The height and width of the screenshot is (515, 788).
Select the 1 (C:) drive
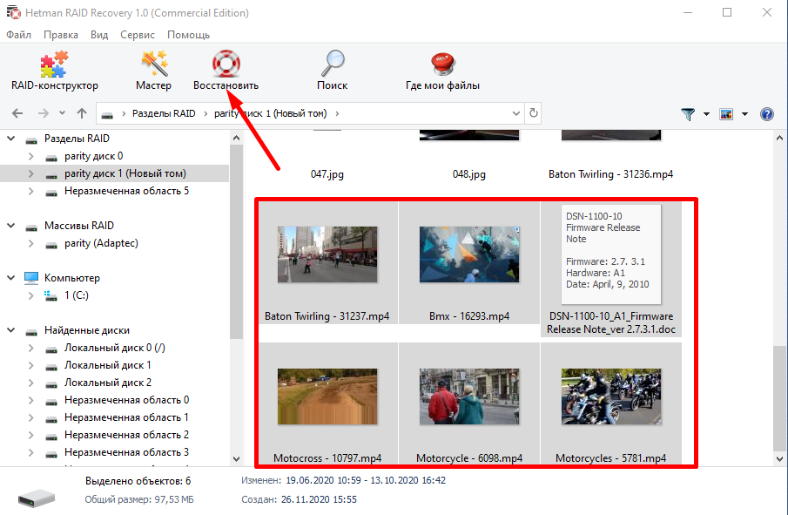76,295
